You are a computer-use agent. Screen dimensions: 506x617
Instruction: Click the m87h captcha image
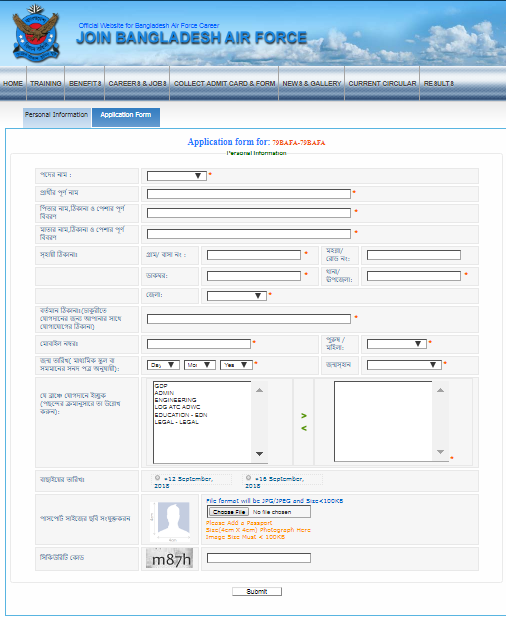170,558
